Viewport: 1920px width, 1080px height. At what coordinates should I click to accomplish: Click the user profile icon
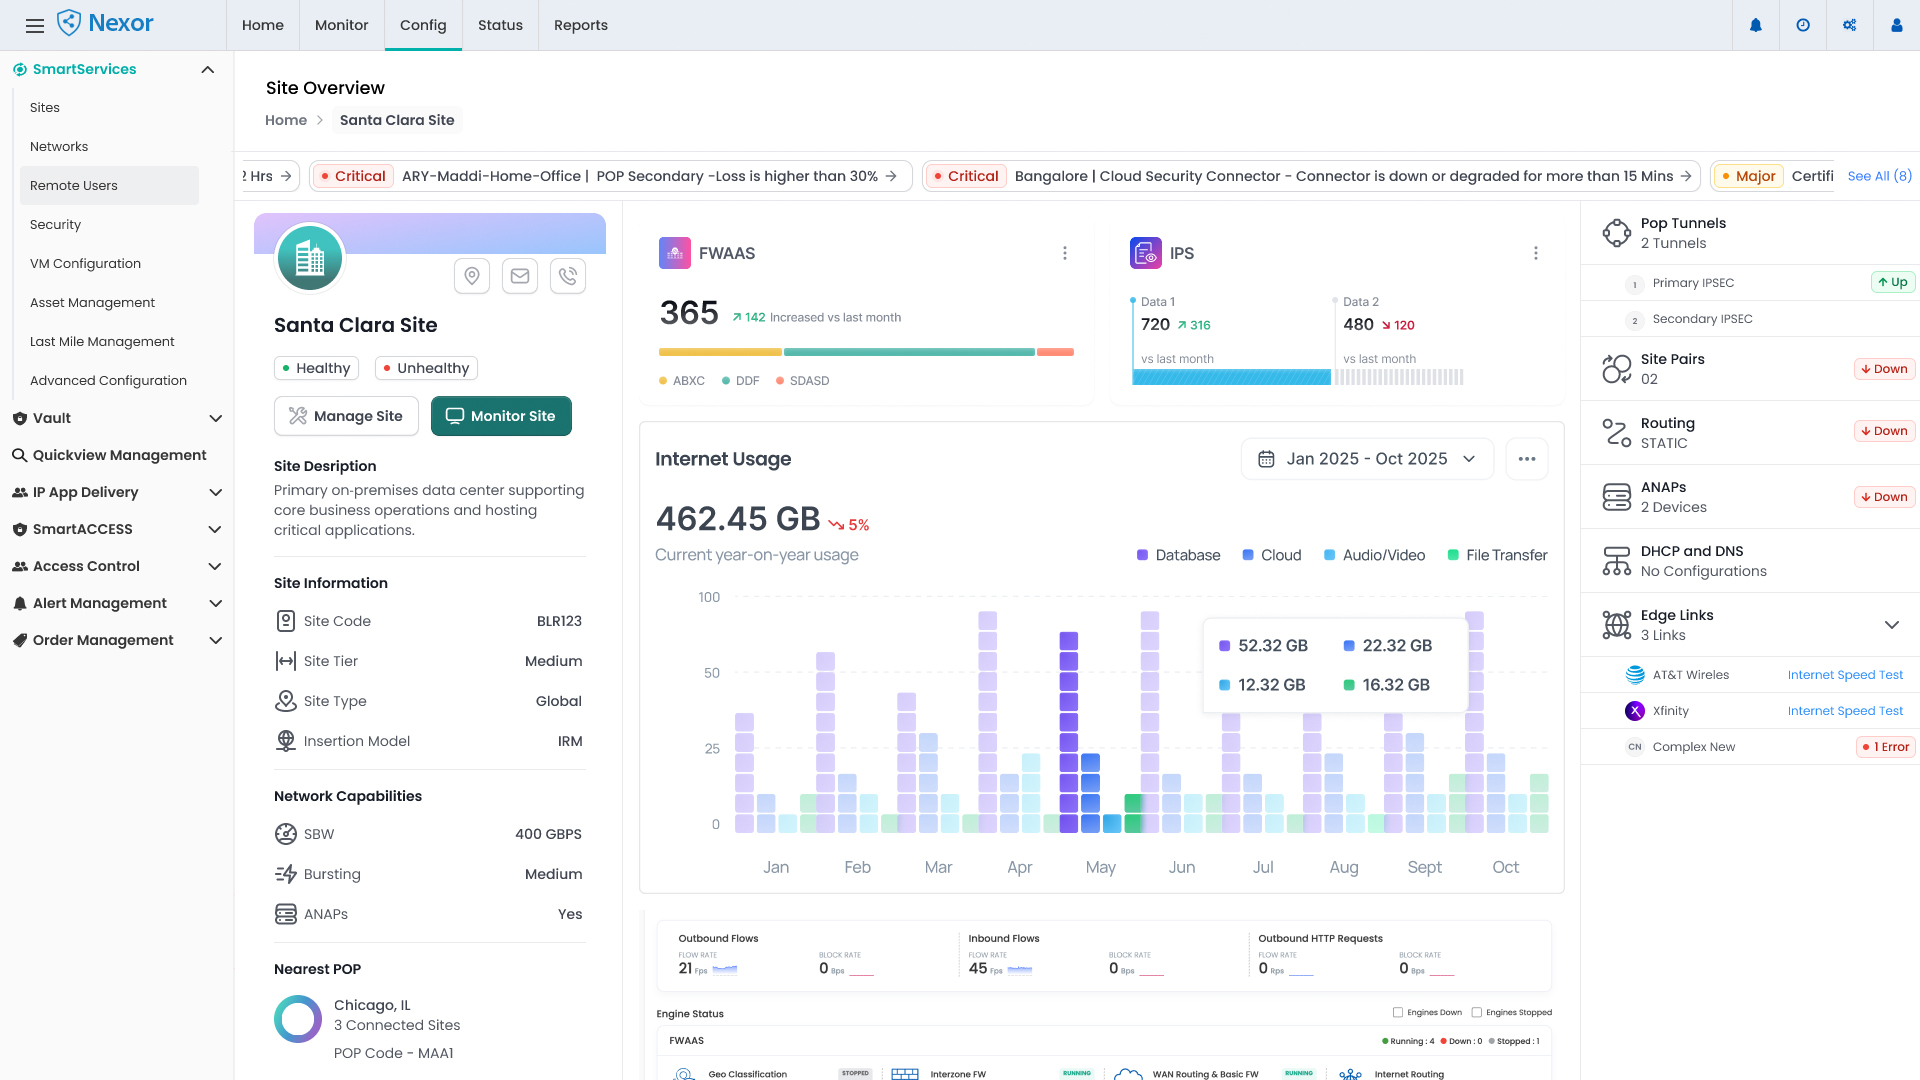pos(1896,25)
